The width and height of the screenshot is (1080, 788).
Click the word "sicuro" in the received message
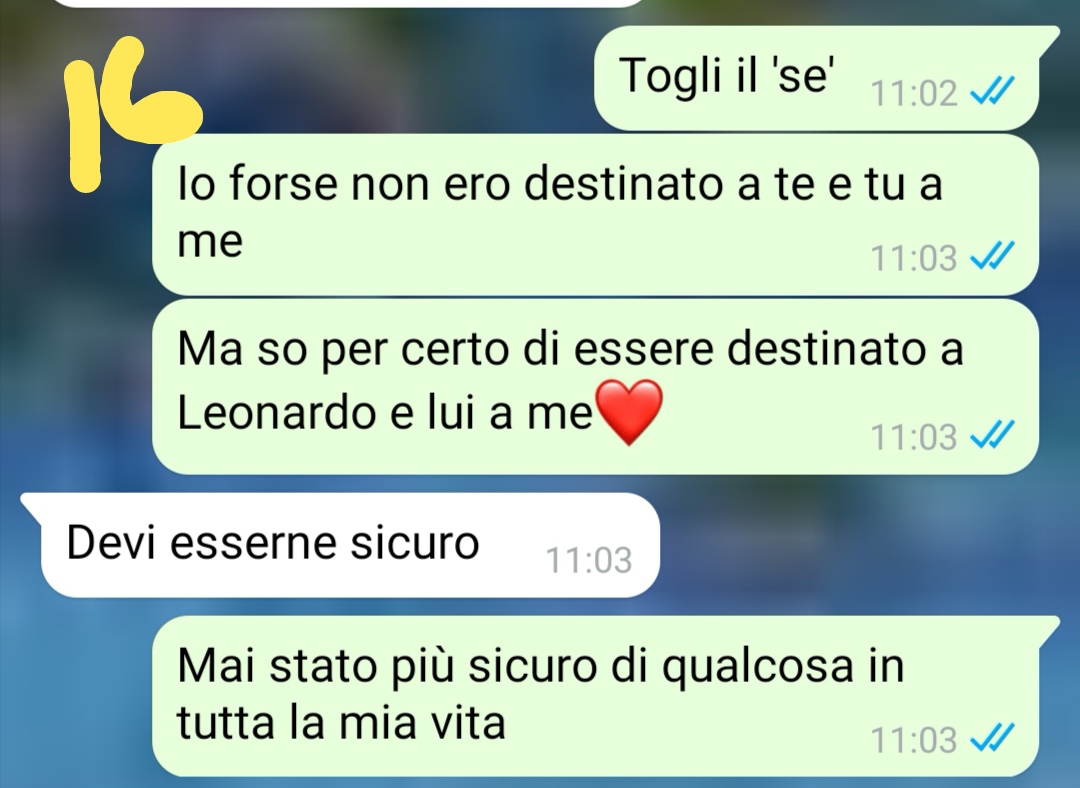click(x=415, y=543)
